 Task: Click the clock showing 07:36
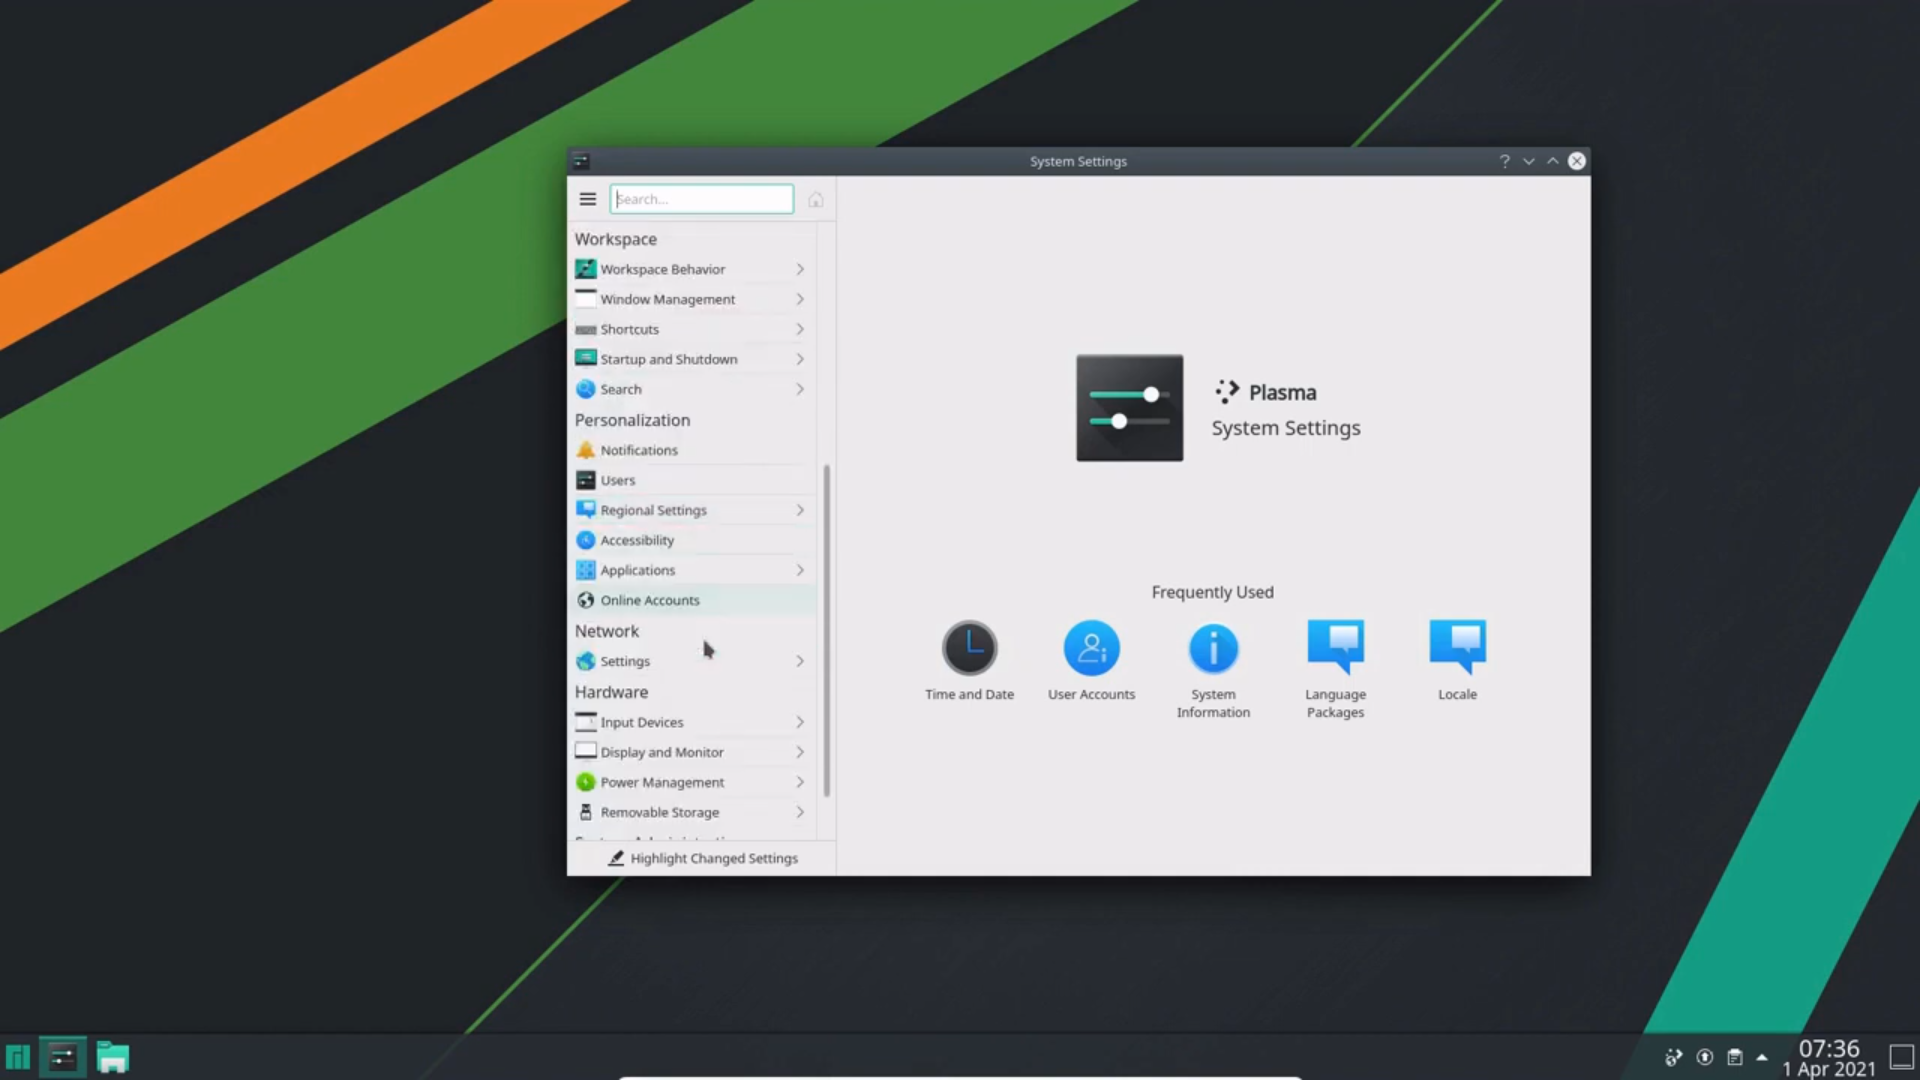click(1829, 1048)
